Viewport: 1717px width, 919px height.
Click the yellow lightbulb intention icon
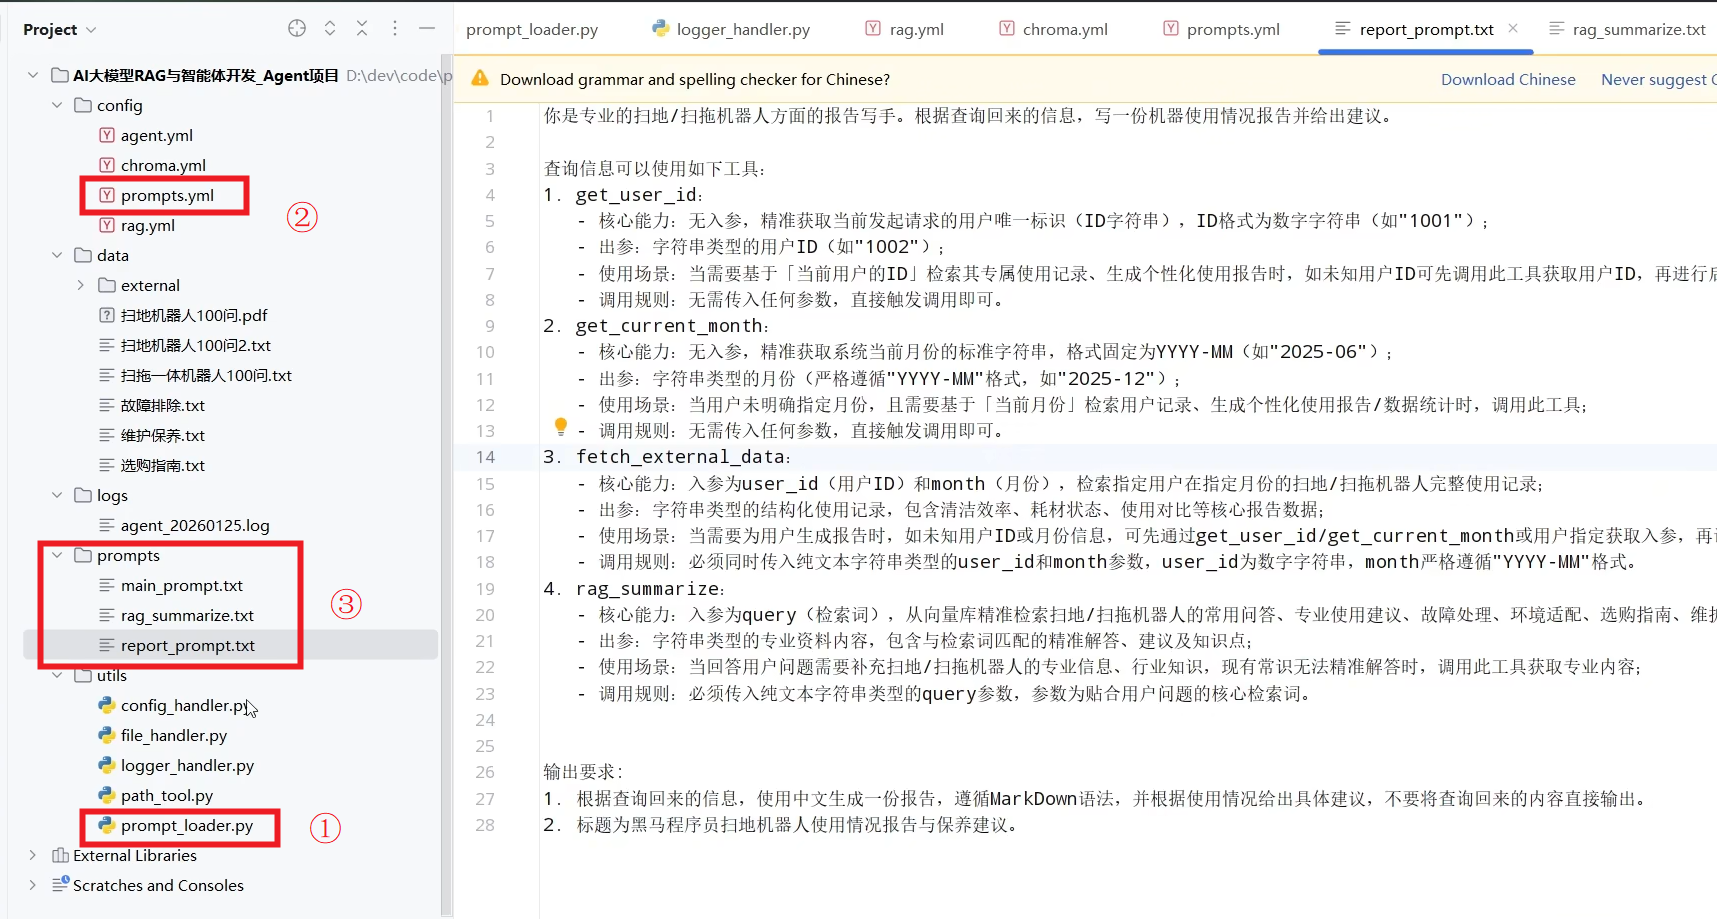pos(561,427)
